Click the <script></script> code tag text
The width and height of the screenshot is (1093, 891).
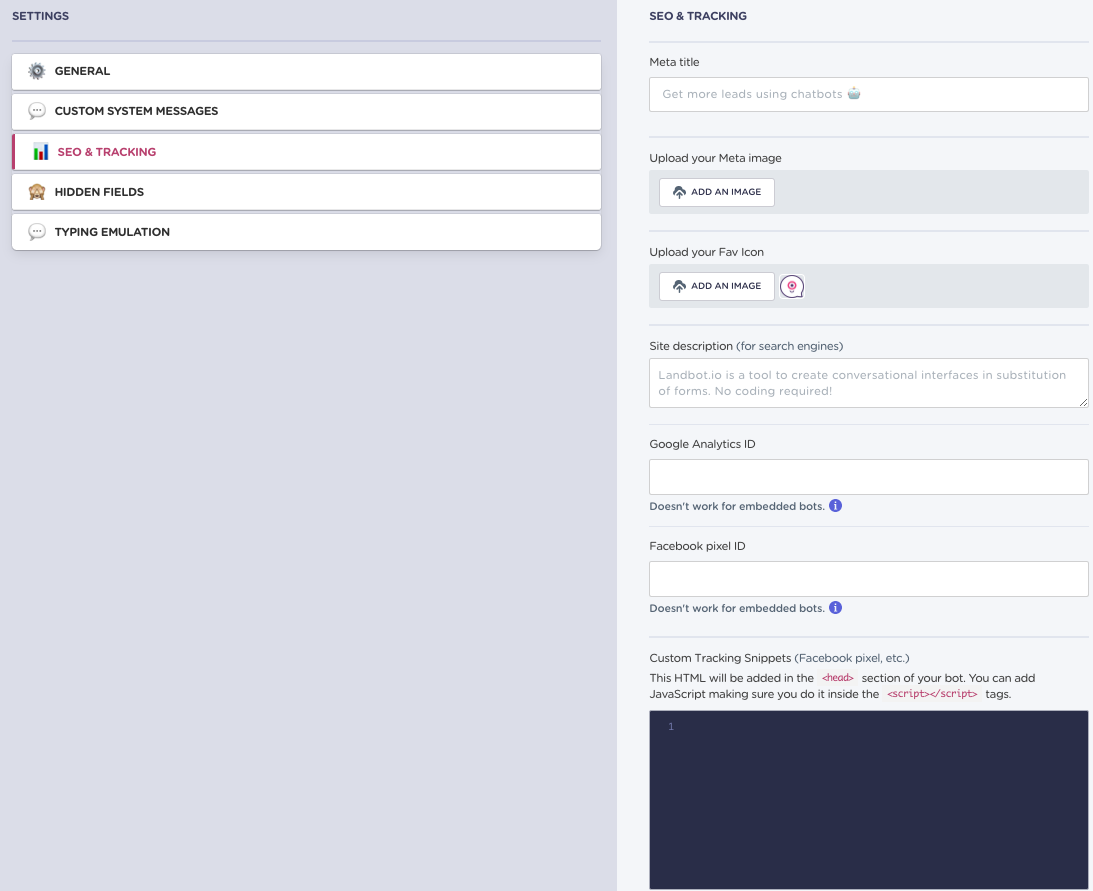(x=932, y=694)
